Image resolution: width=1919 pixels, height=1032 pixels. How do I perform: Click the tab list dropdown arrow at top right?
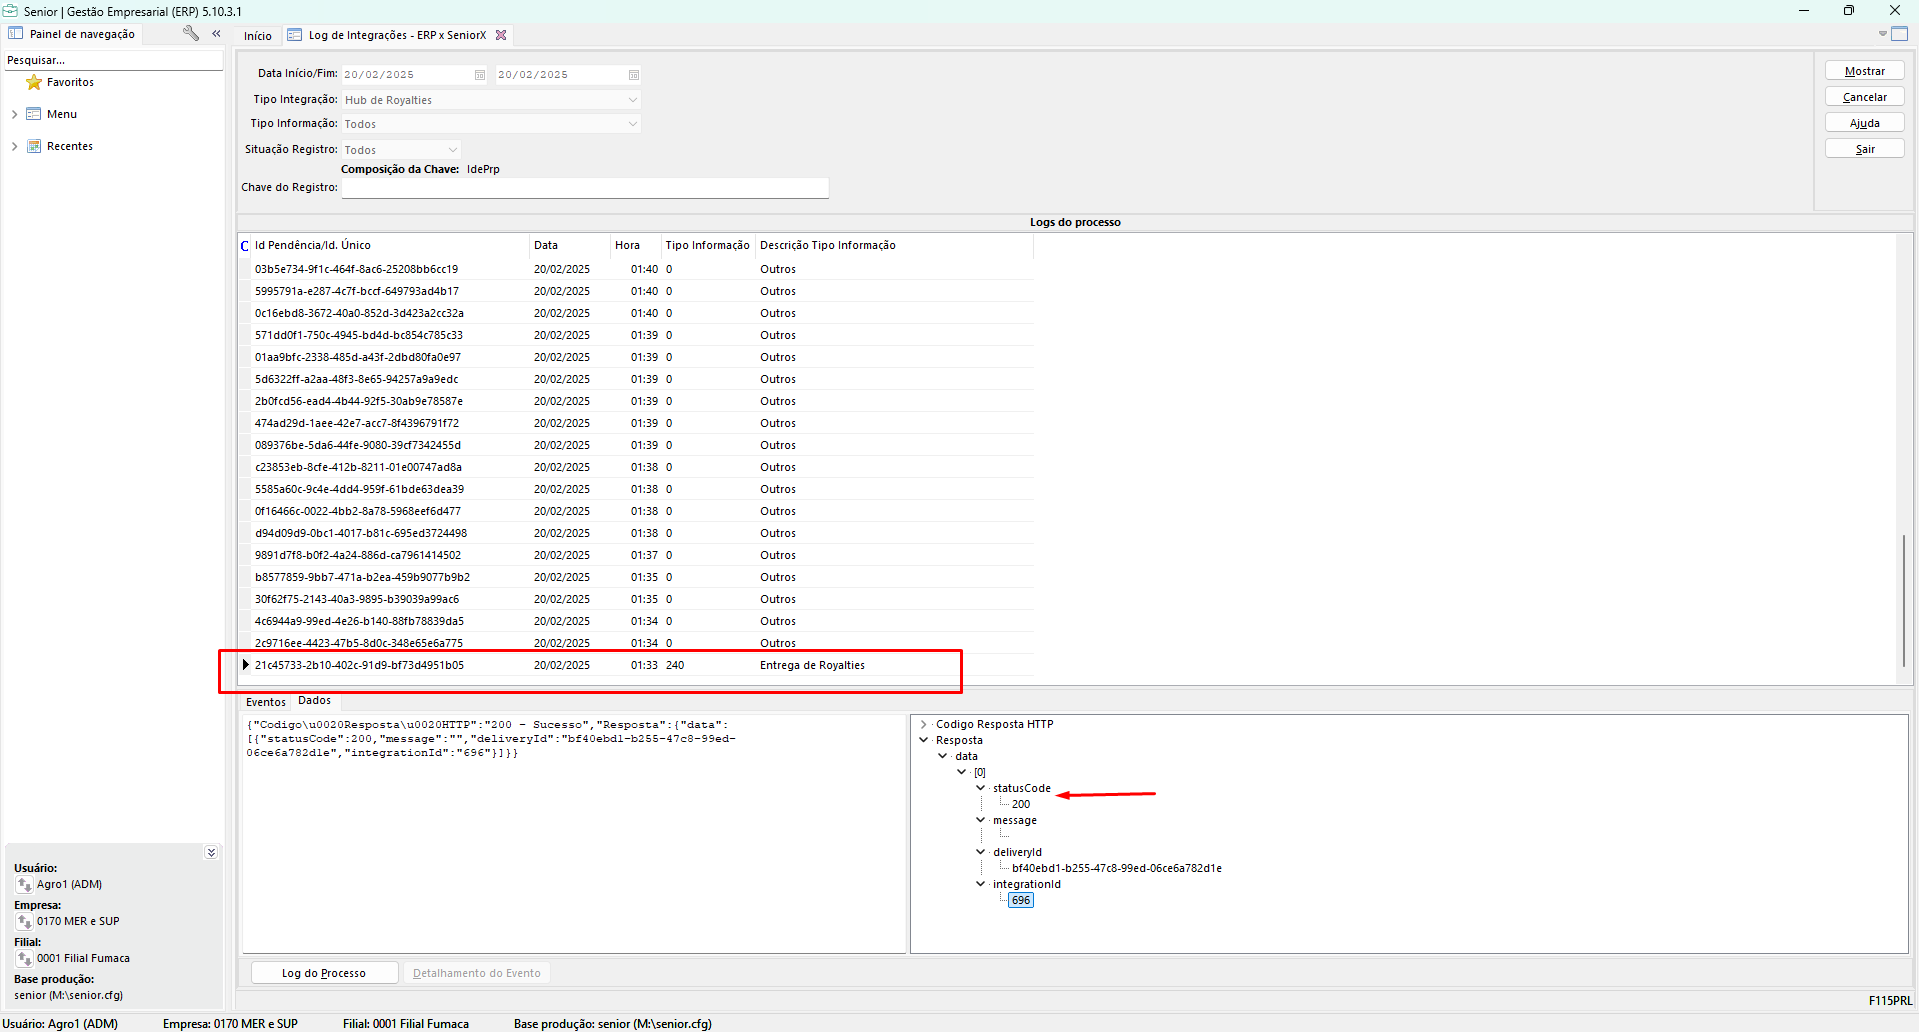click(x=1882, y=34)
